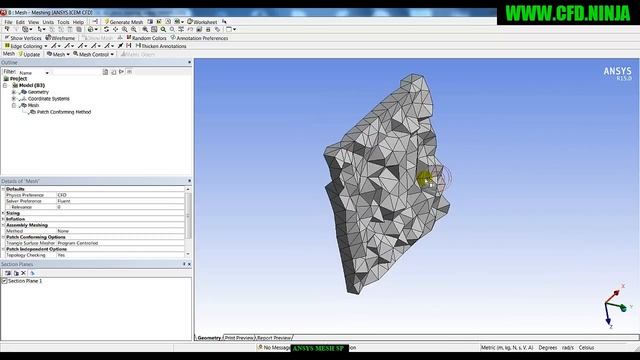640x360 pixels.
Task: Select the Project tree node
Action: 18,78
